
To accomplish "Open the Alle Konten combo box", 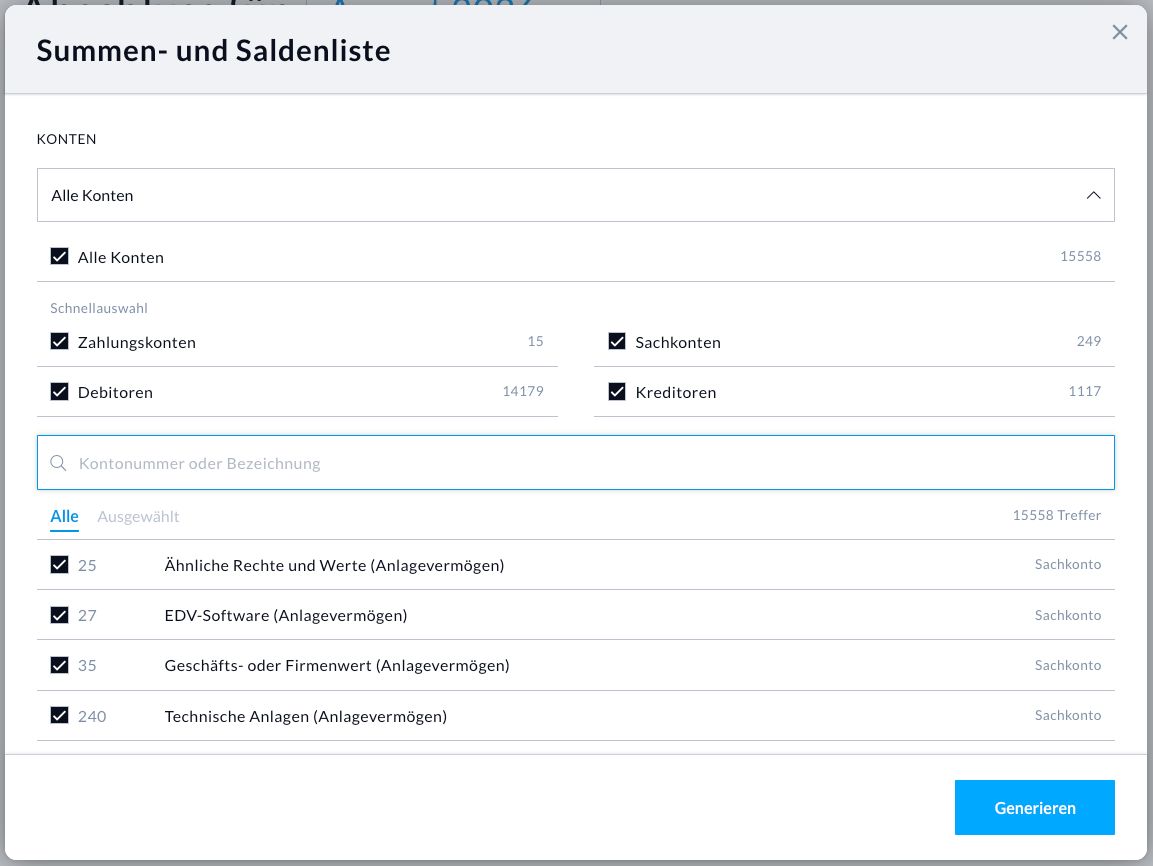I will coord(576,195).
